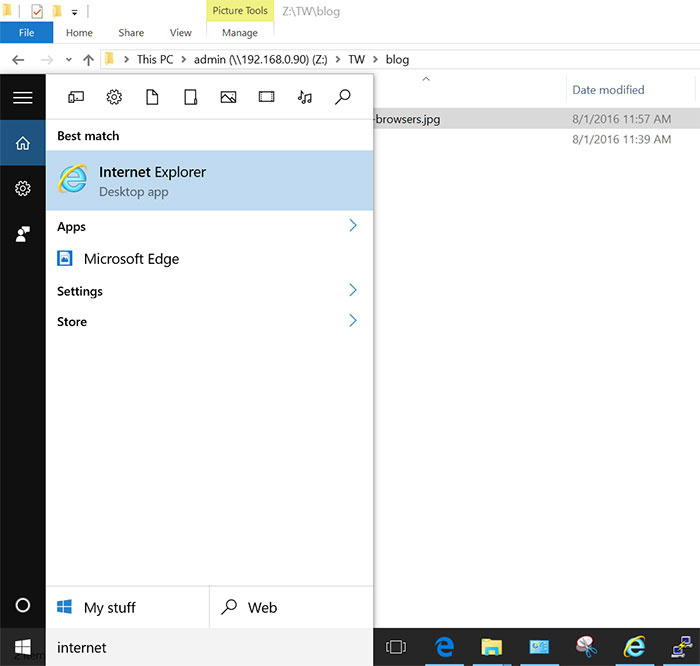Select the browsers.jpg file row
The image size is (700, 666).
coord(537,119)
